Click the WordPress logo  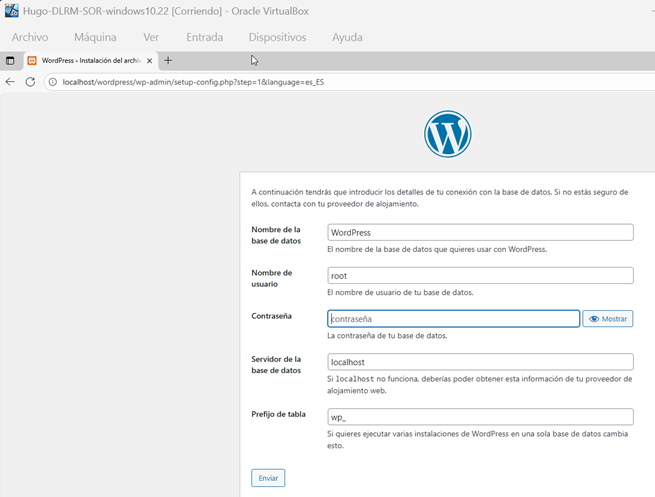coord(447,134)
